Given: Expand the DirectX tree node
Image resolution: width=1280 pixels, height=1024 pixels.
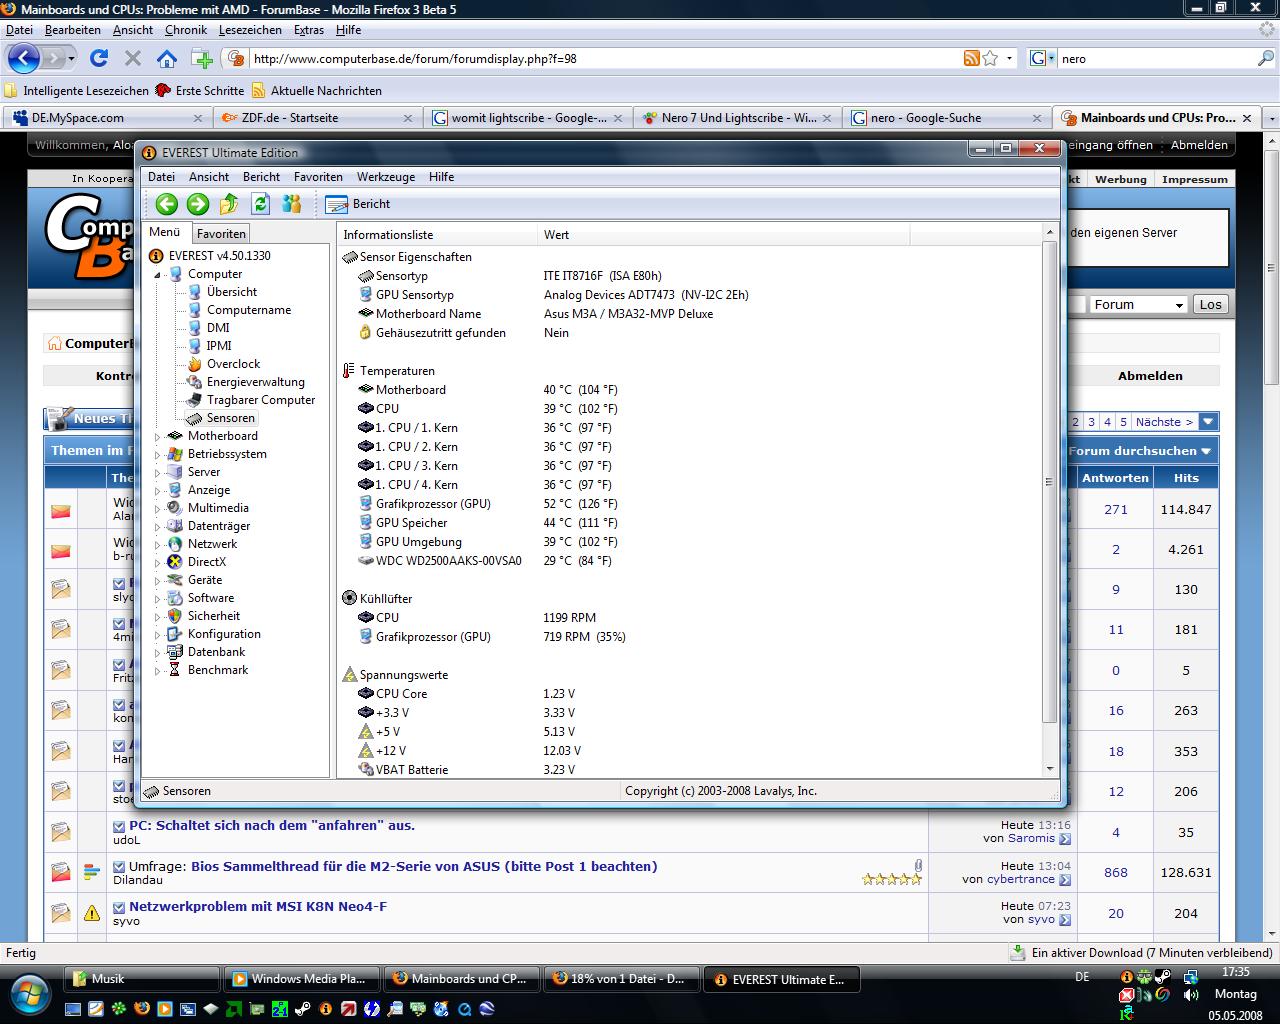Looking at the screenshot, I should pos(157,562).
